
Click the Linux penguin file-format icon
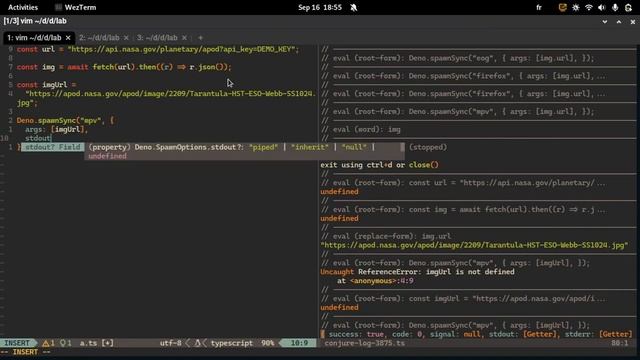(x=198, y=343)
